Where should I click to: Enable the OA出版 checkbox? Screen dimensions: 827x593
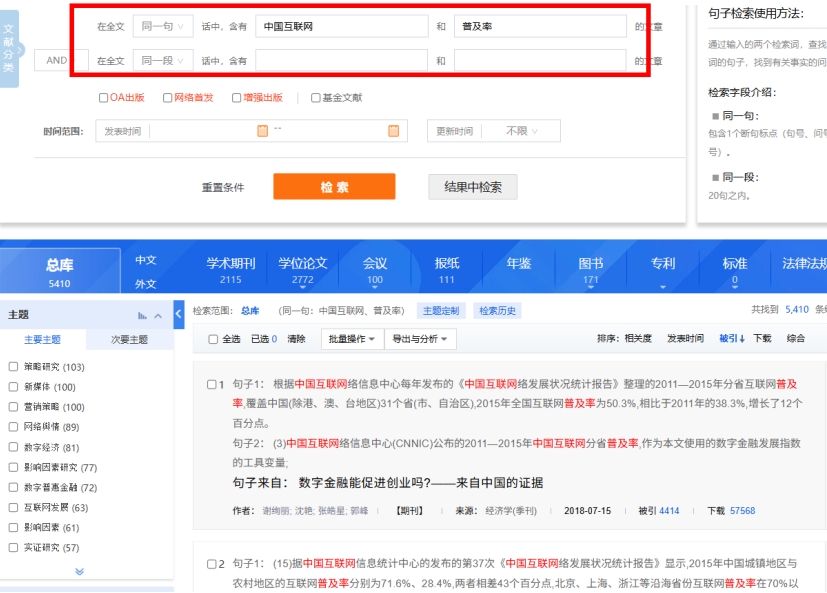(x=103, y=98)
